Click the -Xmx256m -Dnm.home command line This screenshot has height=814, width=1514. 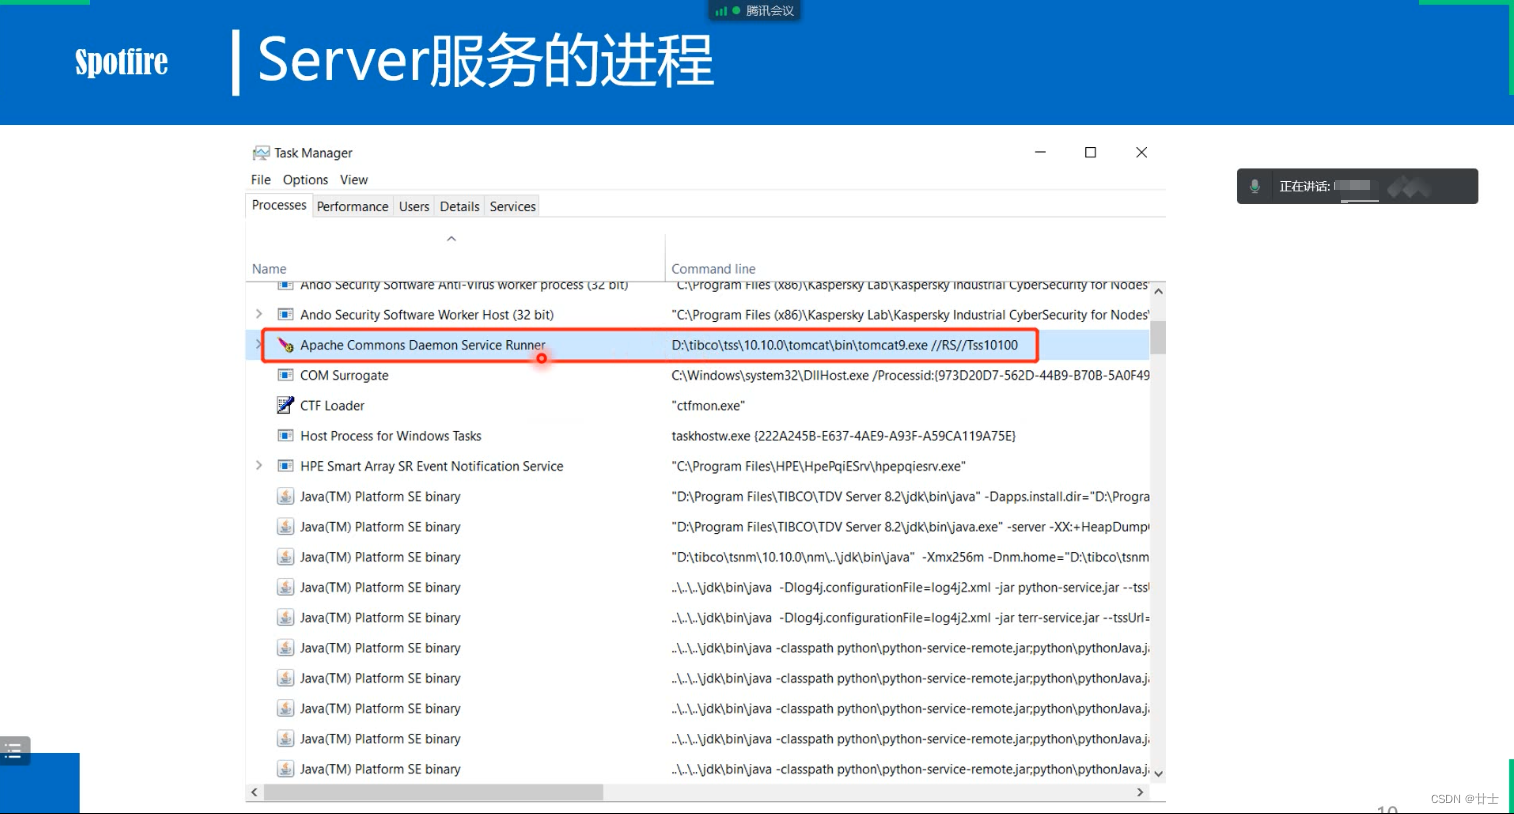(x=910, y=557)
